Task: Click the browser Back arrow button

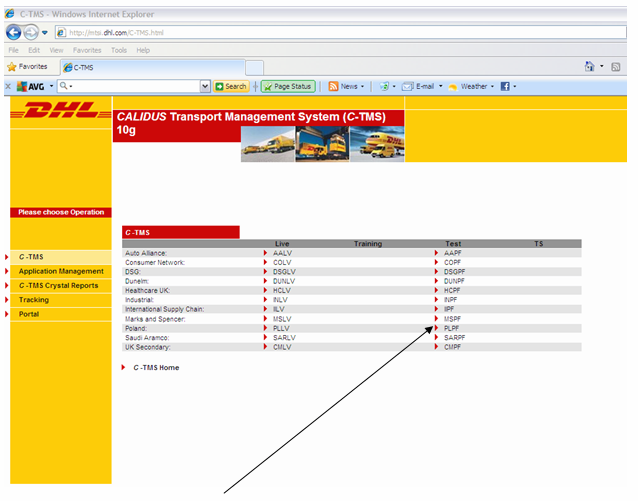Action: (14, 32)
